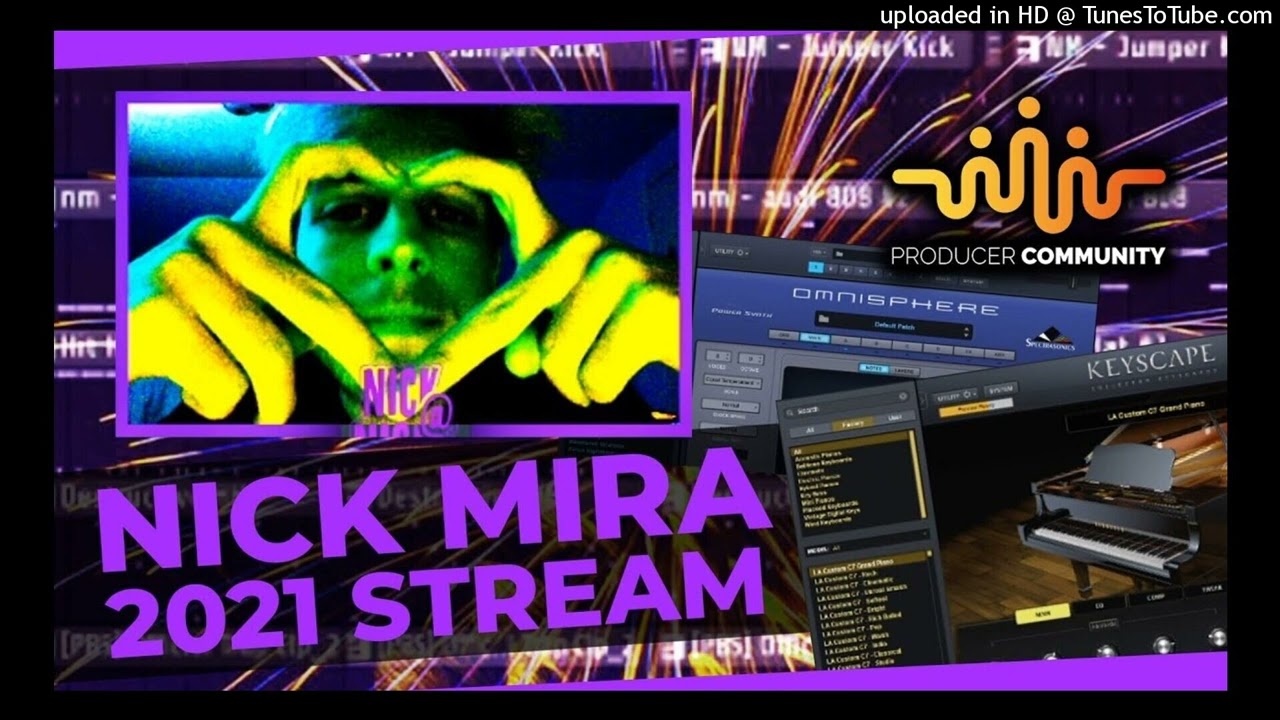Switch to the Omnisphere MAIN tab

tap(815, 338)
